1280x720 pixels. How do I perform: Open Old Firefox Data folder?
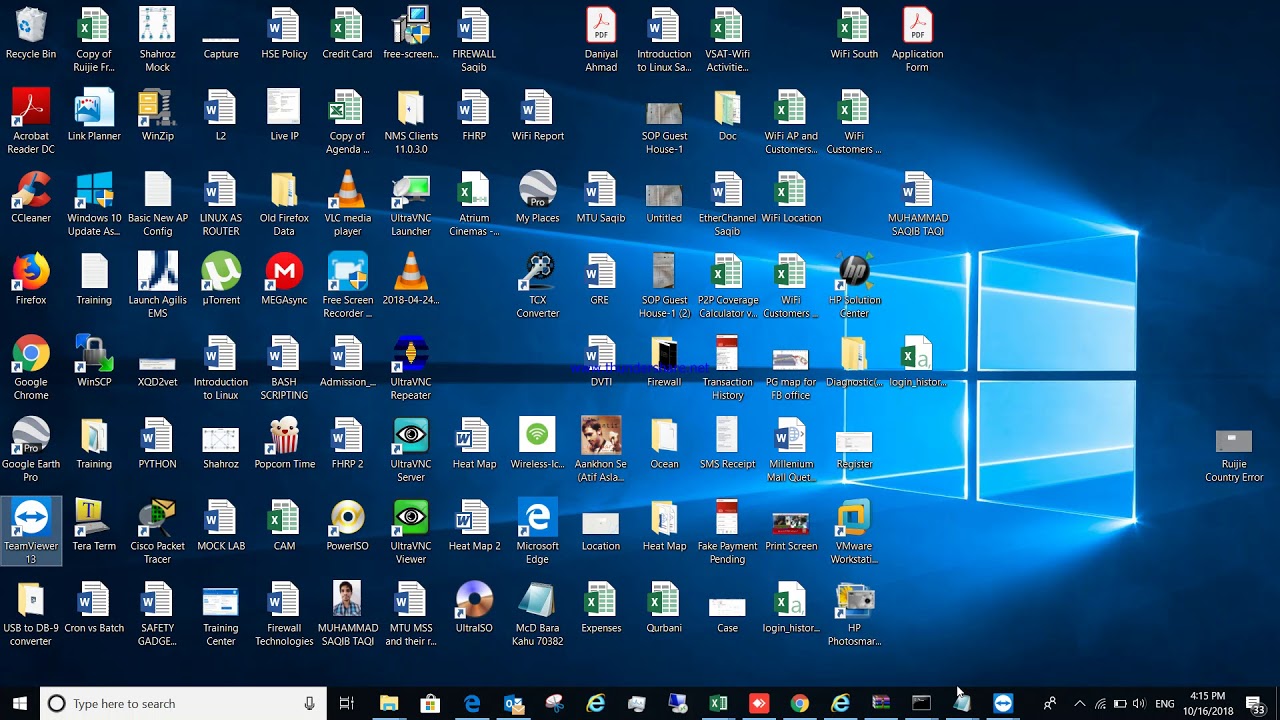pyautogui.click(x=284, y=204)
